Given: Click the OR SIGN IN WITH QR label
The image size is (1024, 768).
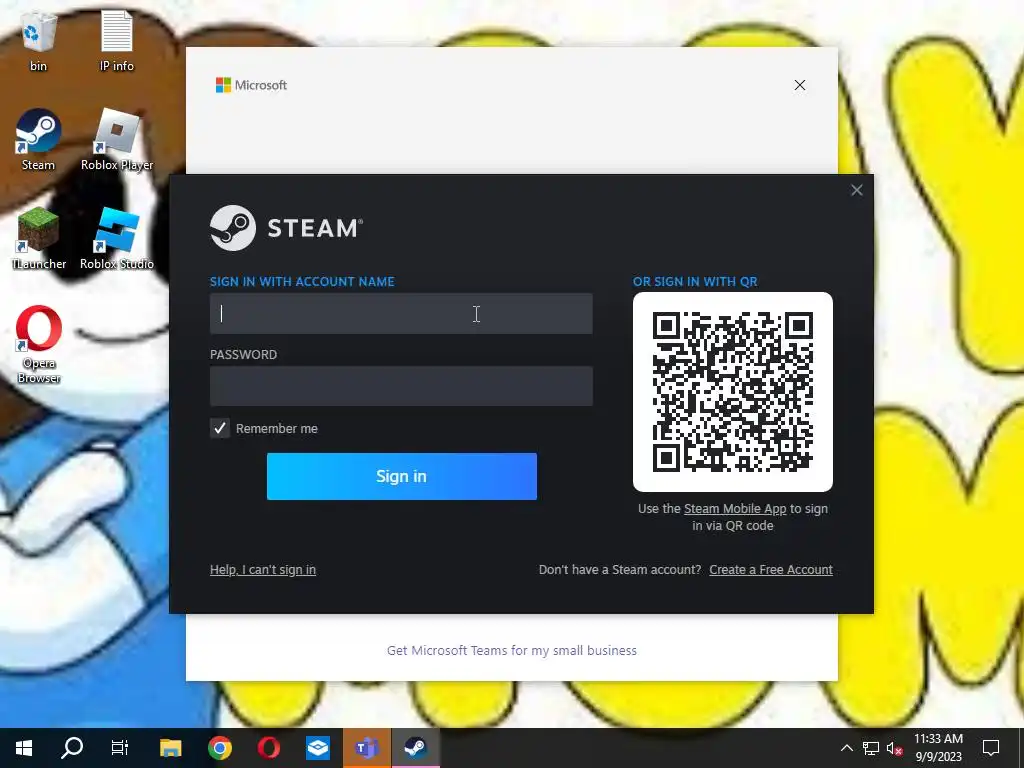Looking at the screenshot, I should coord(695,281).
